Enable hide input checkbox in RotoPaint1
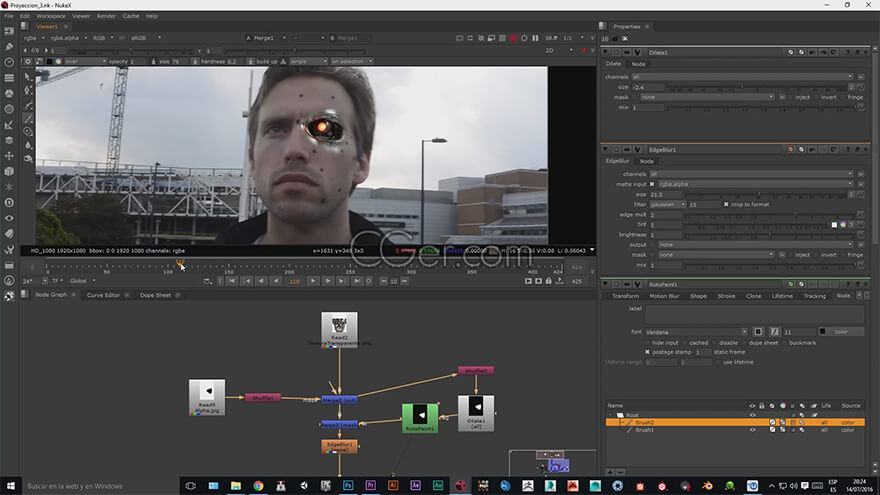Screen dimensions: 880x495 coord(647,342)
